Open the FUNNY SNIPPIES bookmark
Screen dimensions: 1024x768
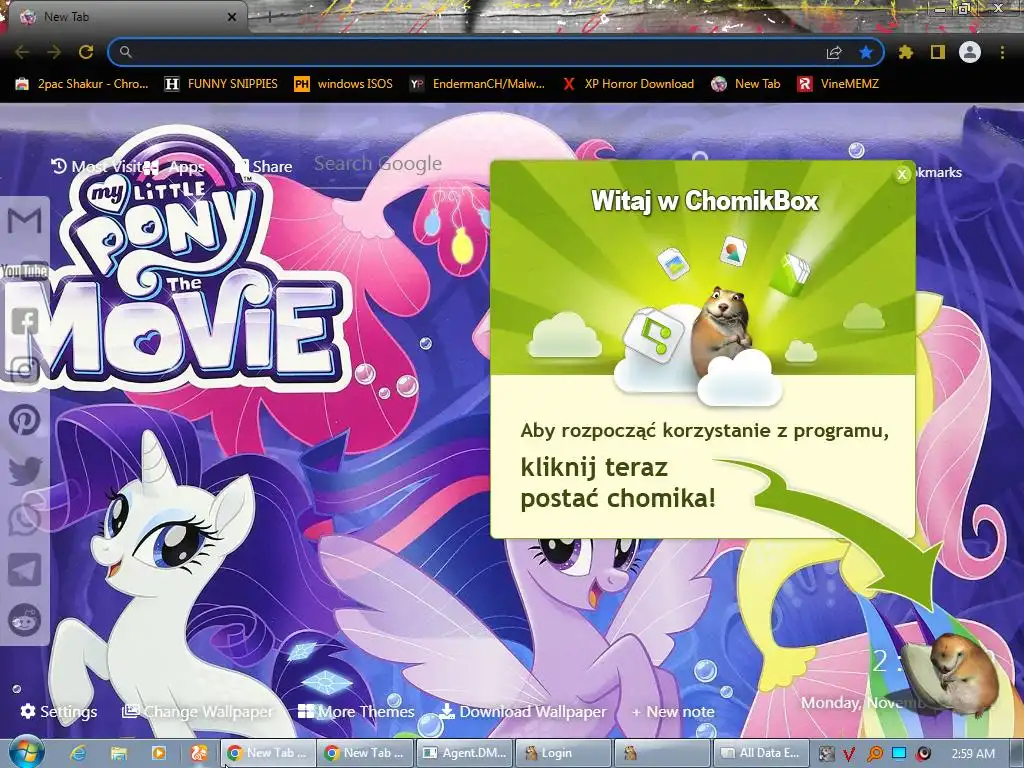tap(221, 84)
